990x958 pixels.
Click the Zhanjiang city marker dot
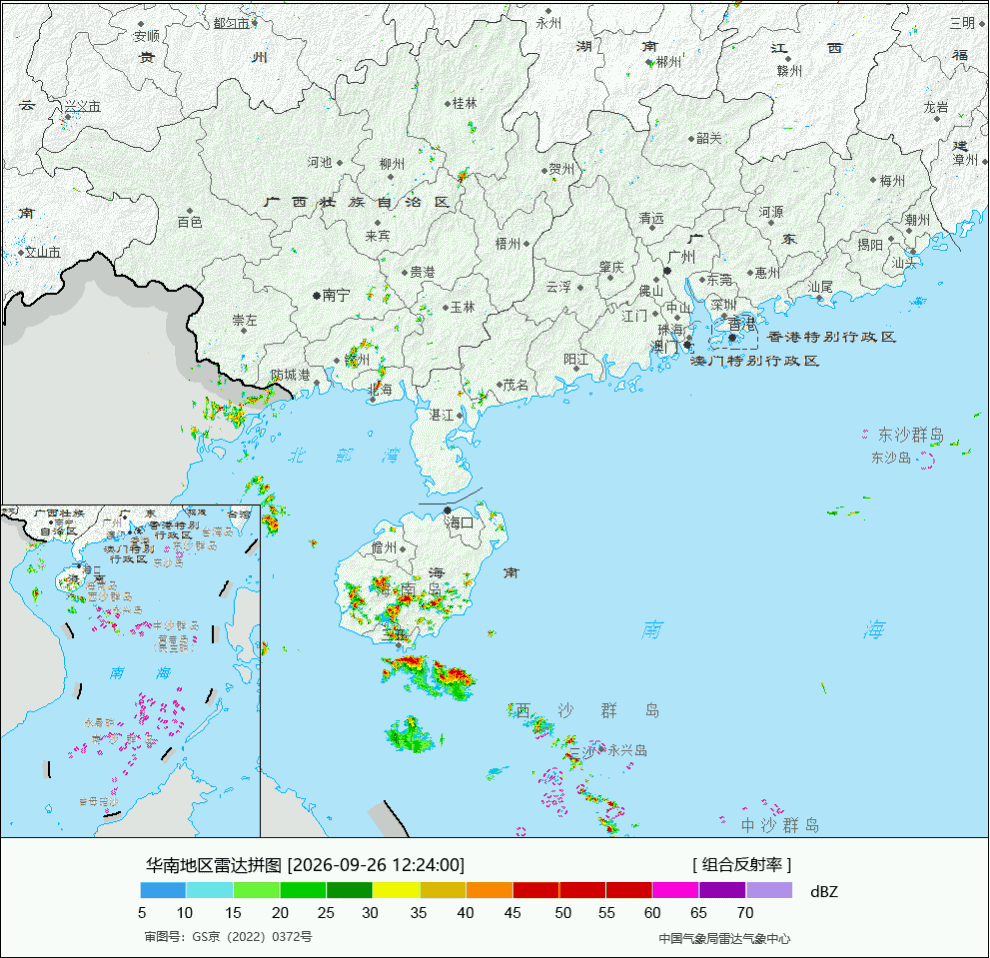[460, 416]
